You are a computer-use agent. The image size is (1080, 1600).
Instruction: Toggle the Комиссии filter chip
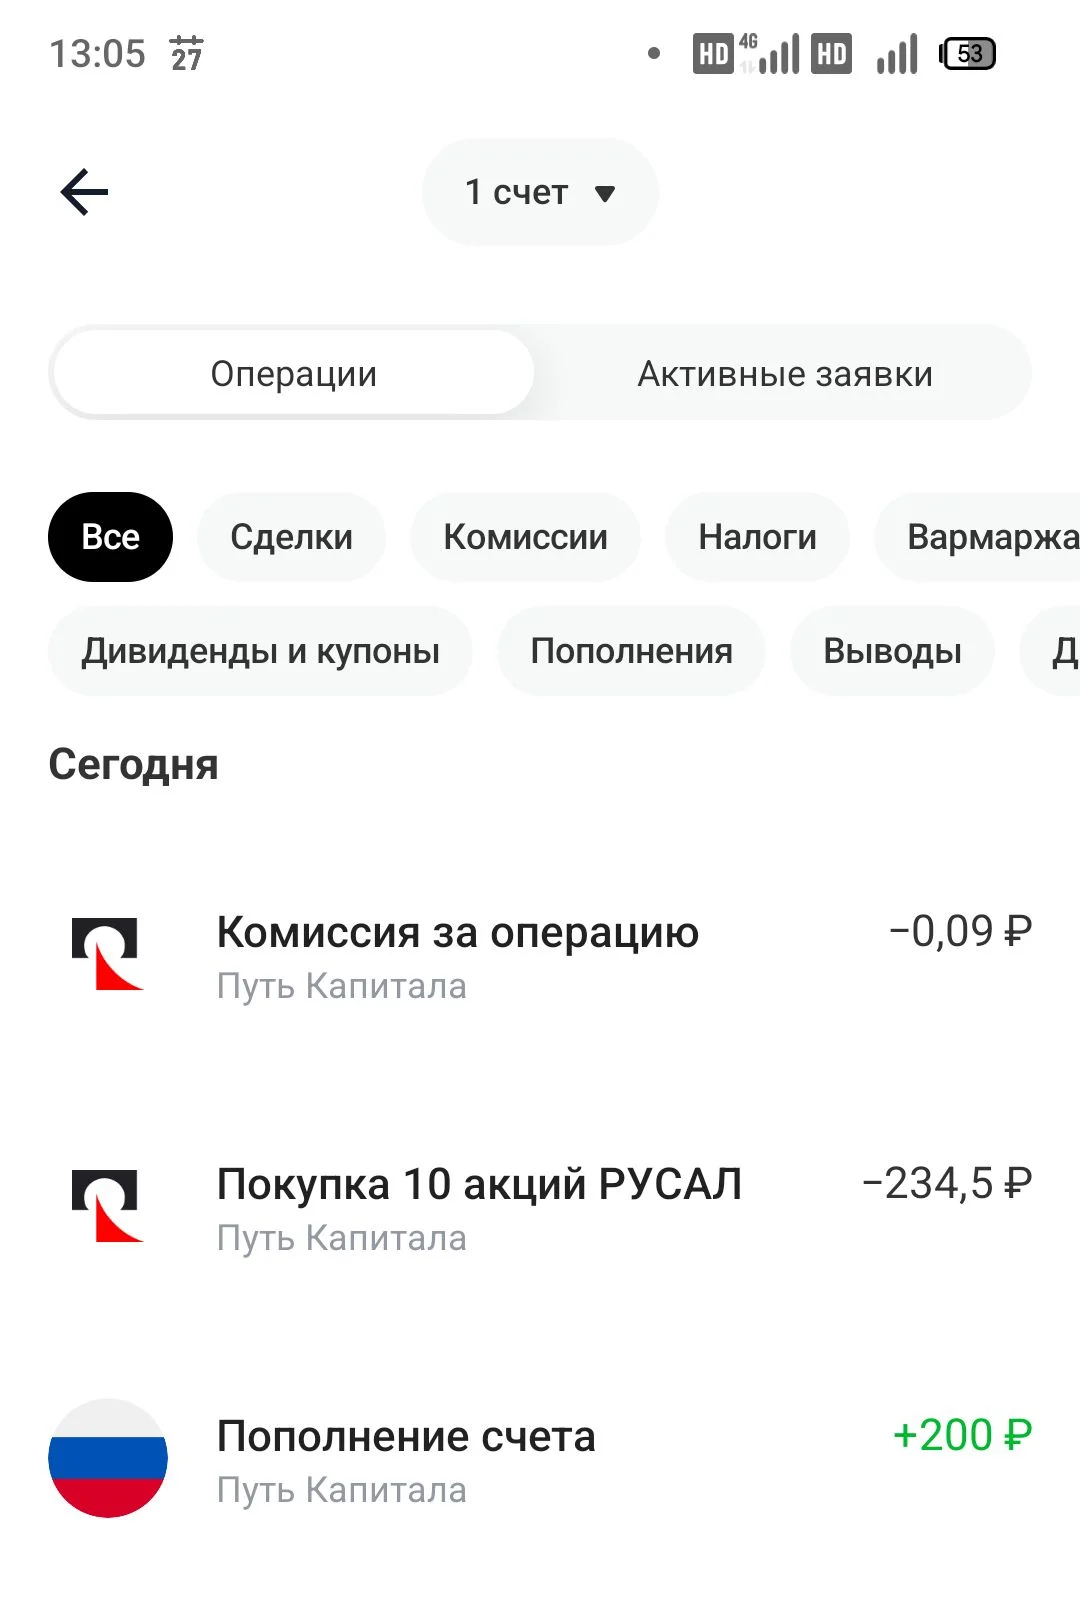point(525,537)
